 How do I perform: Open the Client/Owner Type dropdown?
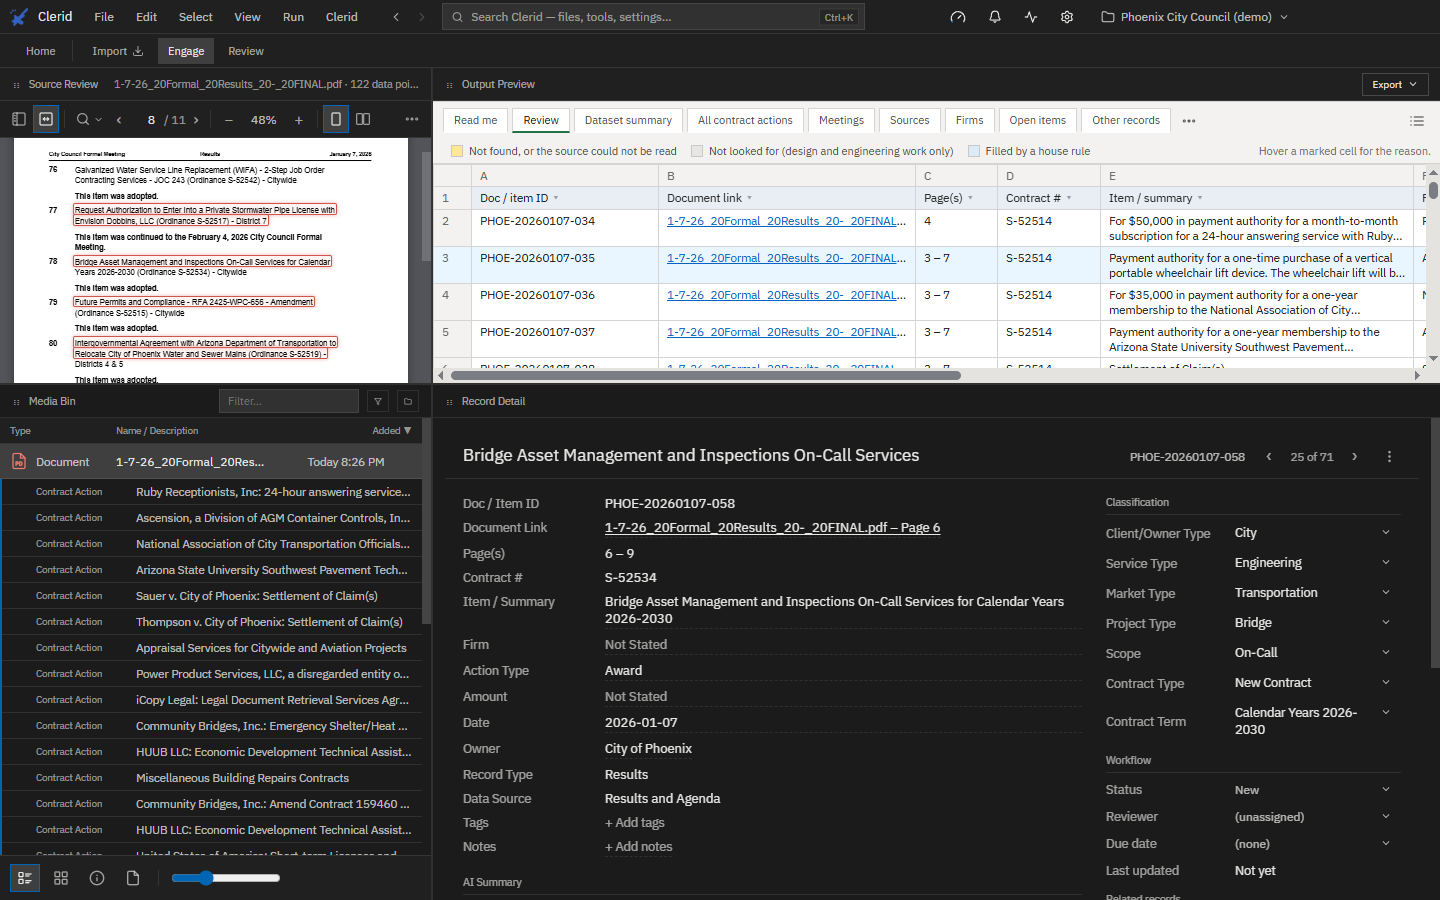[x=1311, y=533]
